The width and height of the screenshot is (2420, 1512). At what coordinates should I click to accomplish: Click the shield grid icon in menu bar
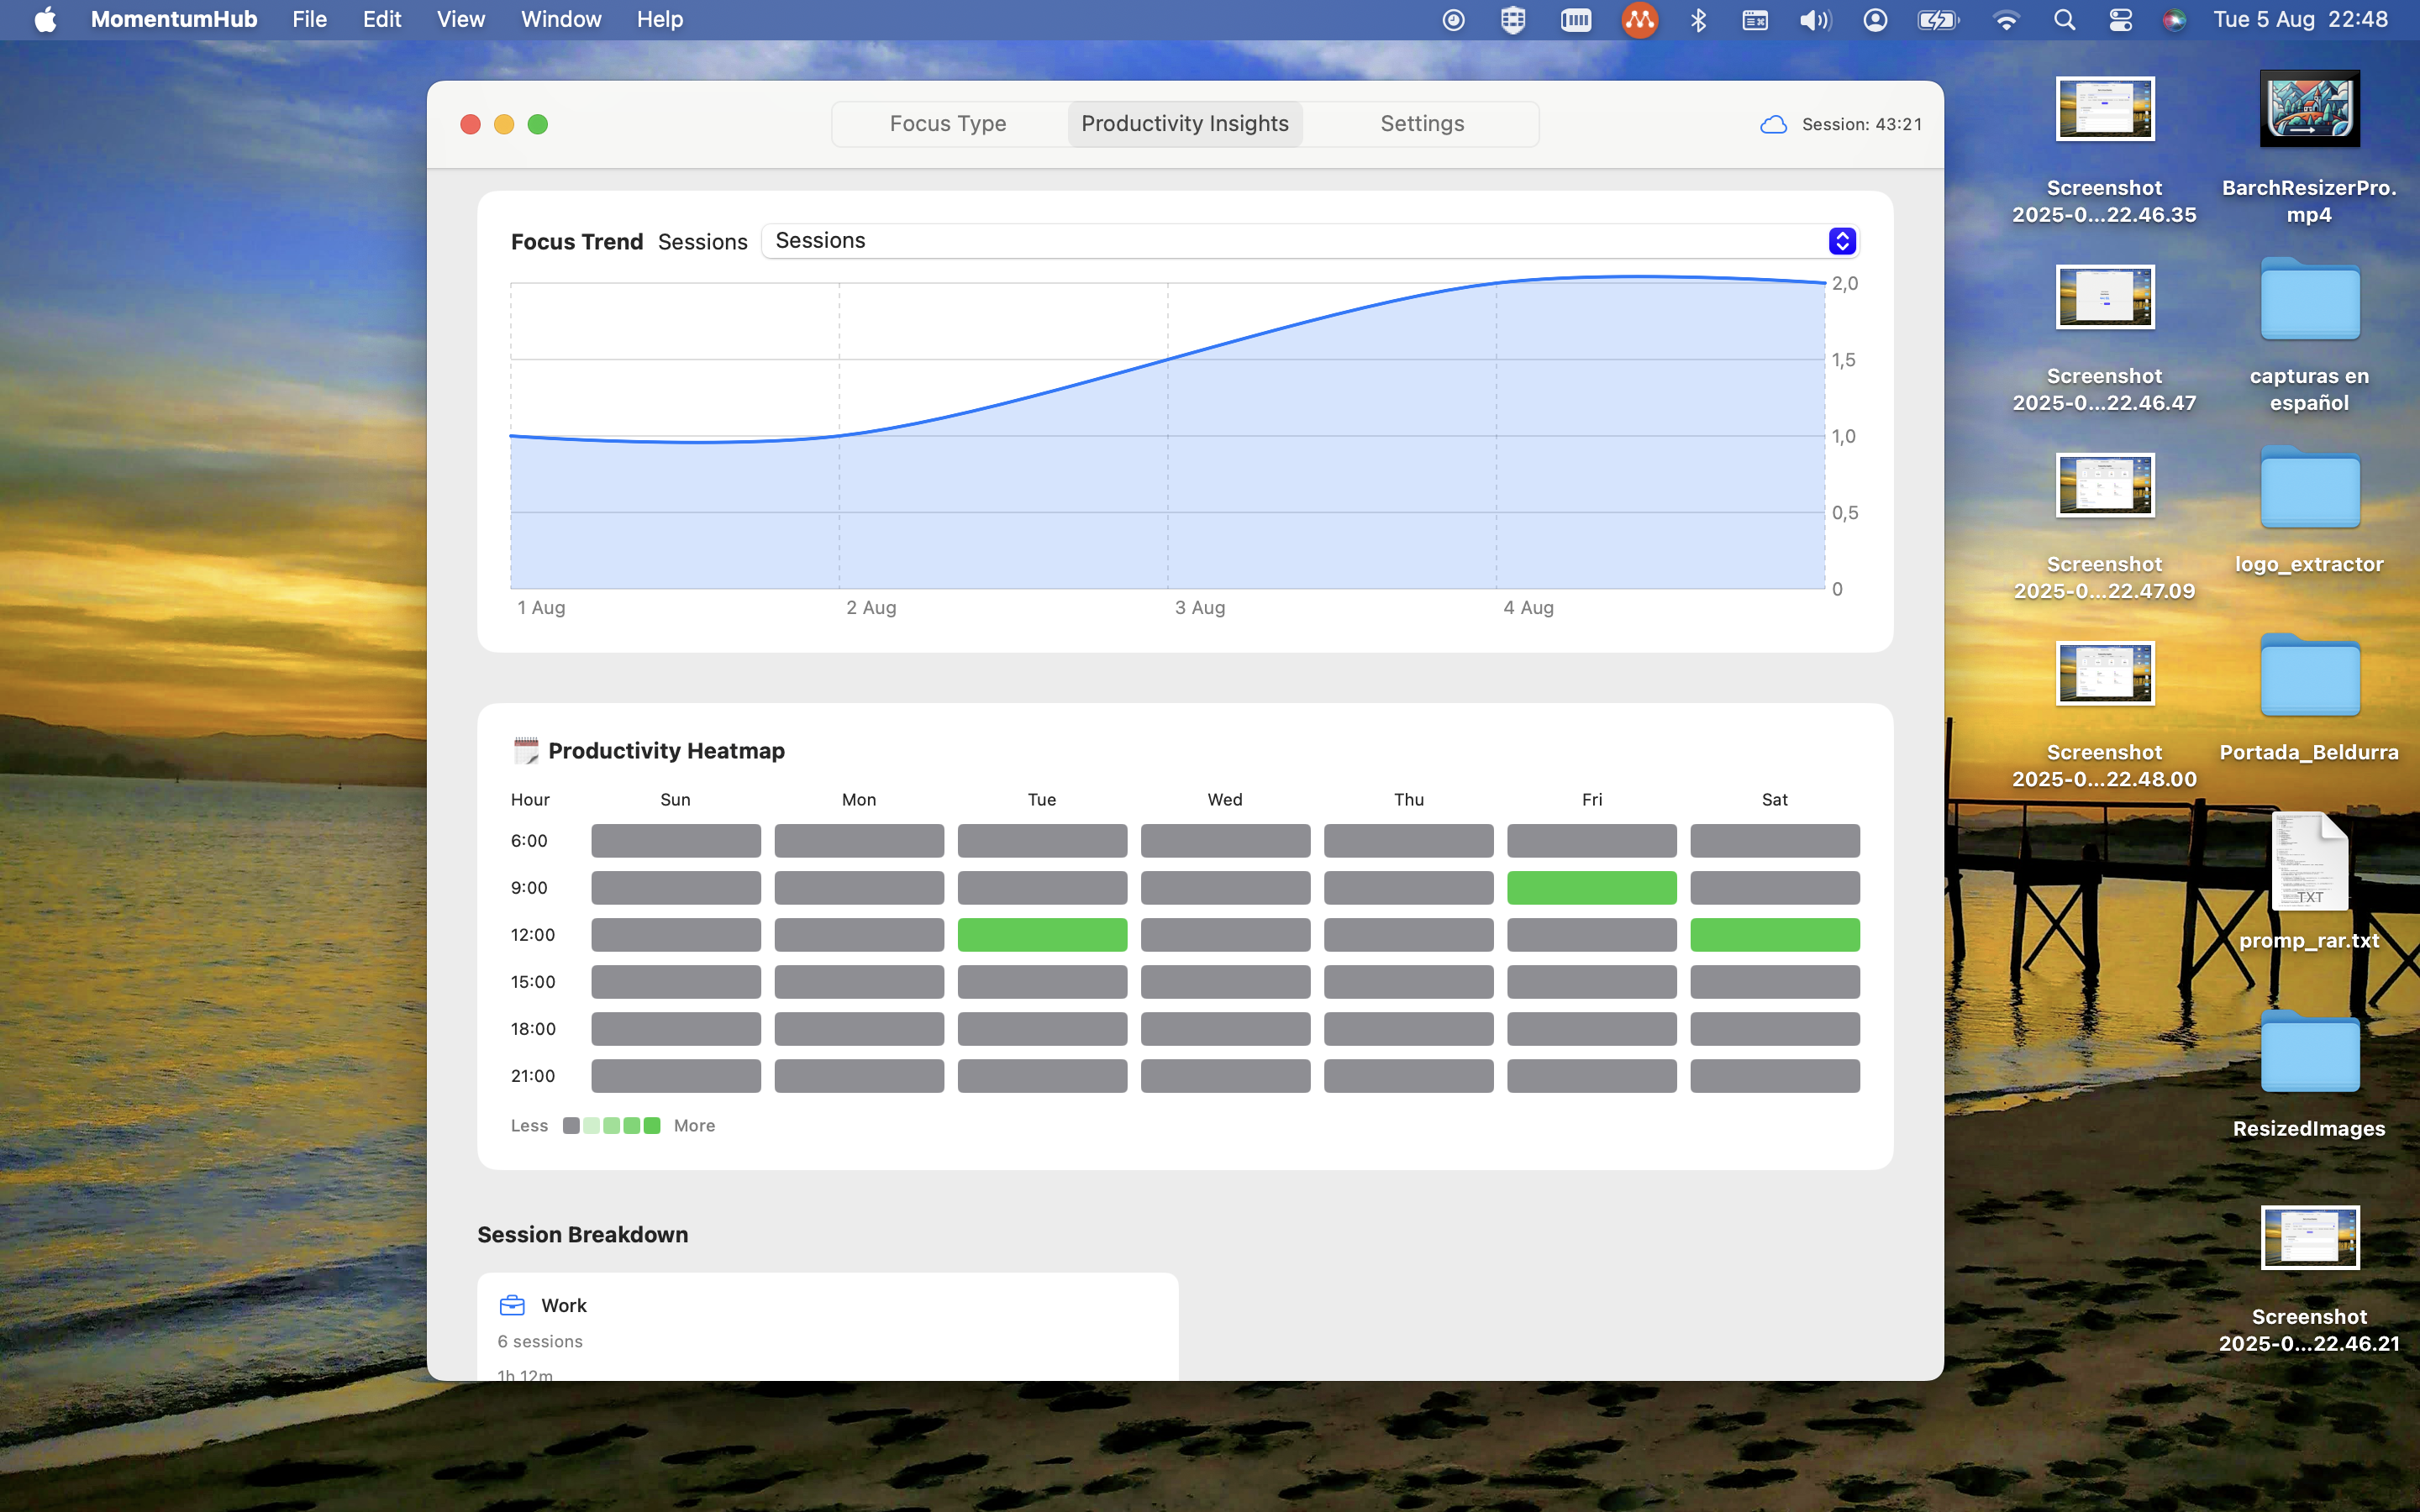click(x=1513, y=19)
